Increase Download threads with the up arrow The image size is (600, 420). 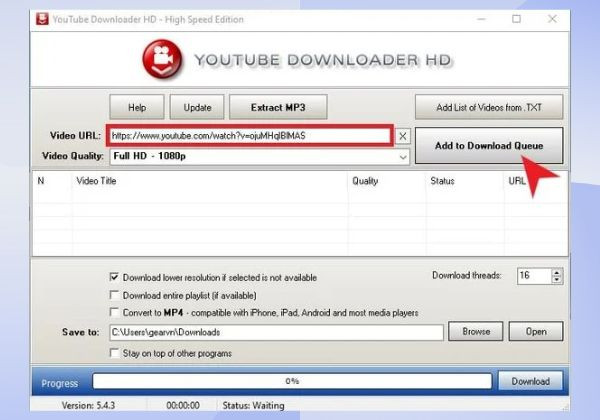(557, 272)
